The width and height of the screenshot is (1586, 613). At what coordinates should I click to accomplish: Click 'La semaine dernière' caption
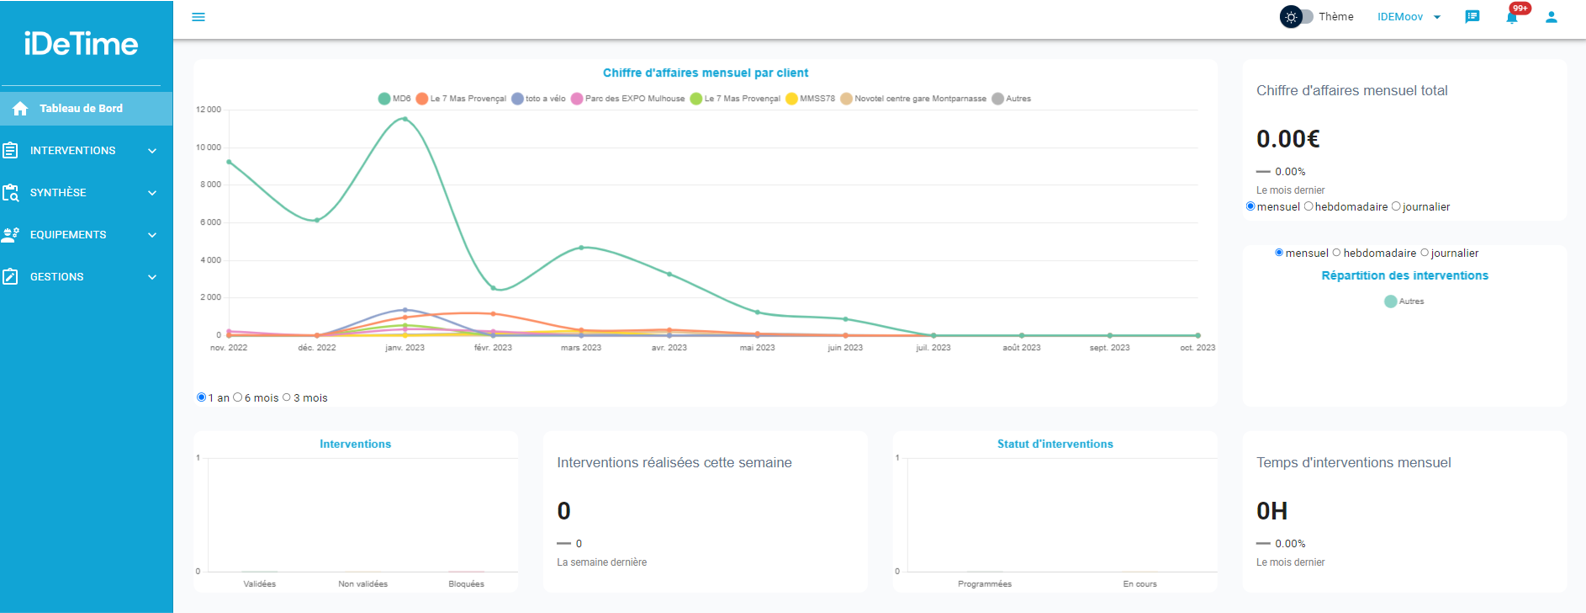(x=602, y=562)
